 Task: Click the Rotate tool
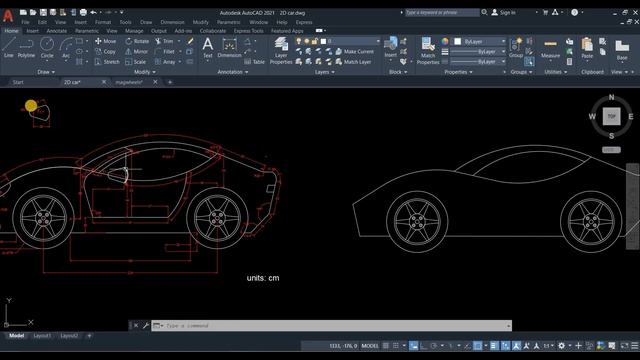coord(137,41)
